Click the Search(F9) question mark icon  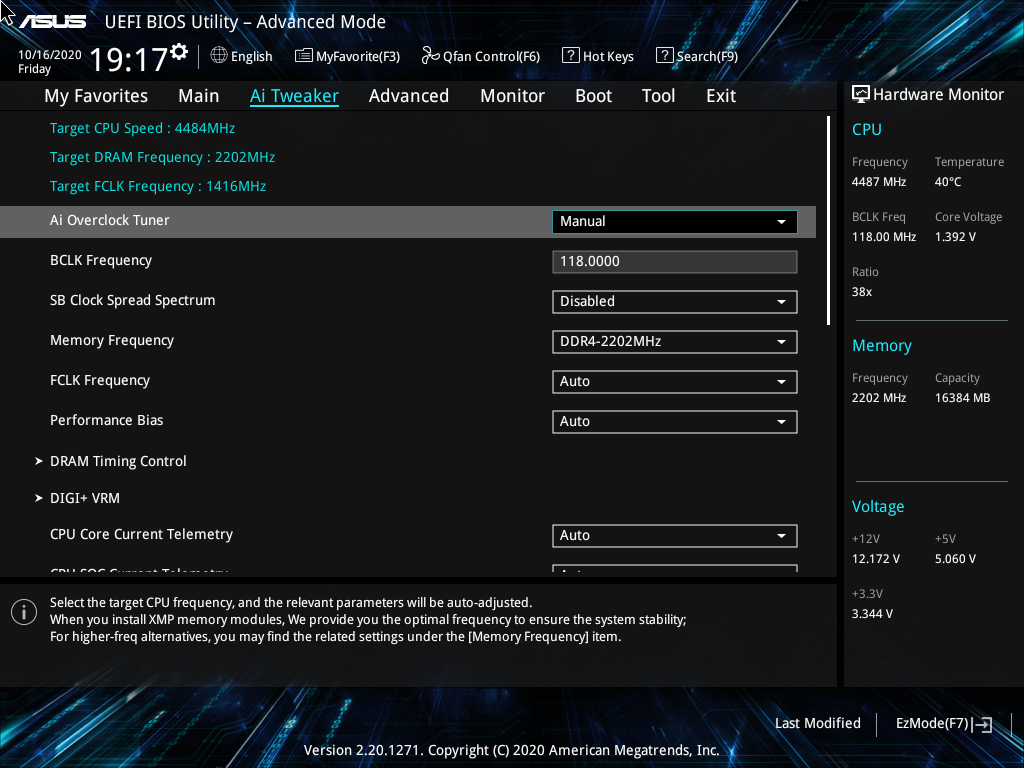pos(664,56)
